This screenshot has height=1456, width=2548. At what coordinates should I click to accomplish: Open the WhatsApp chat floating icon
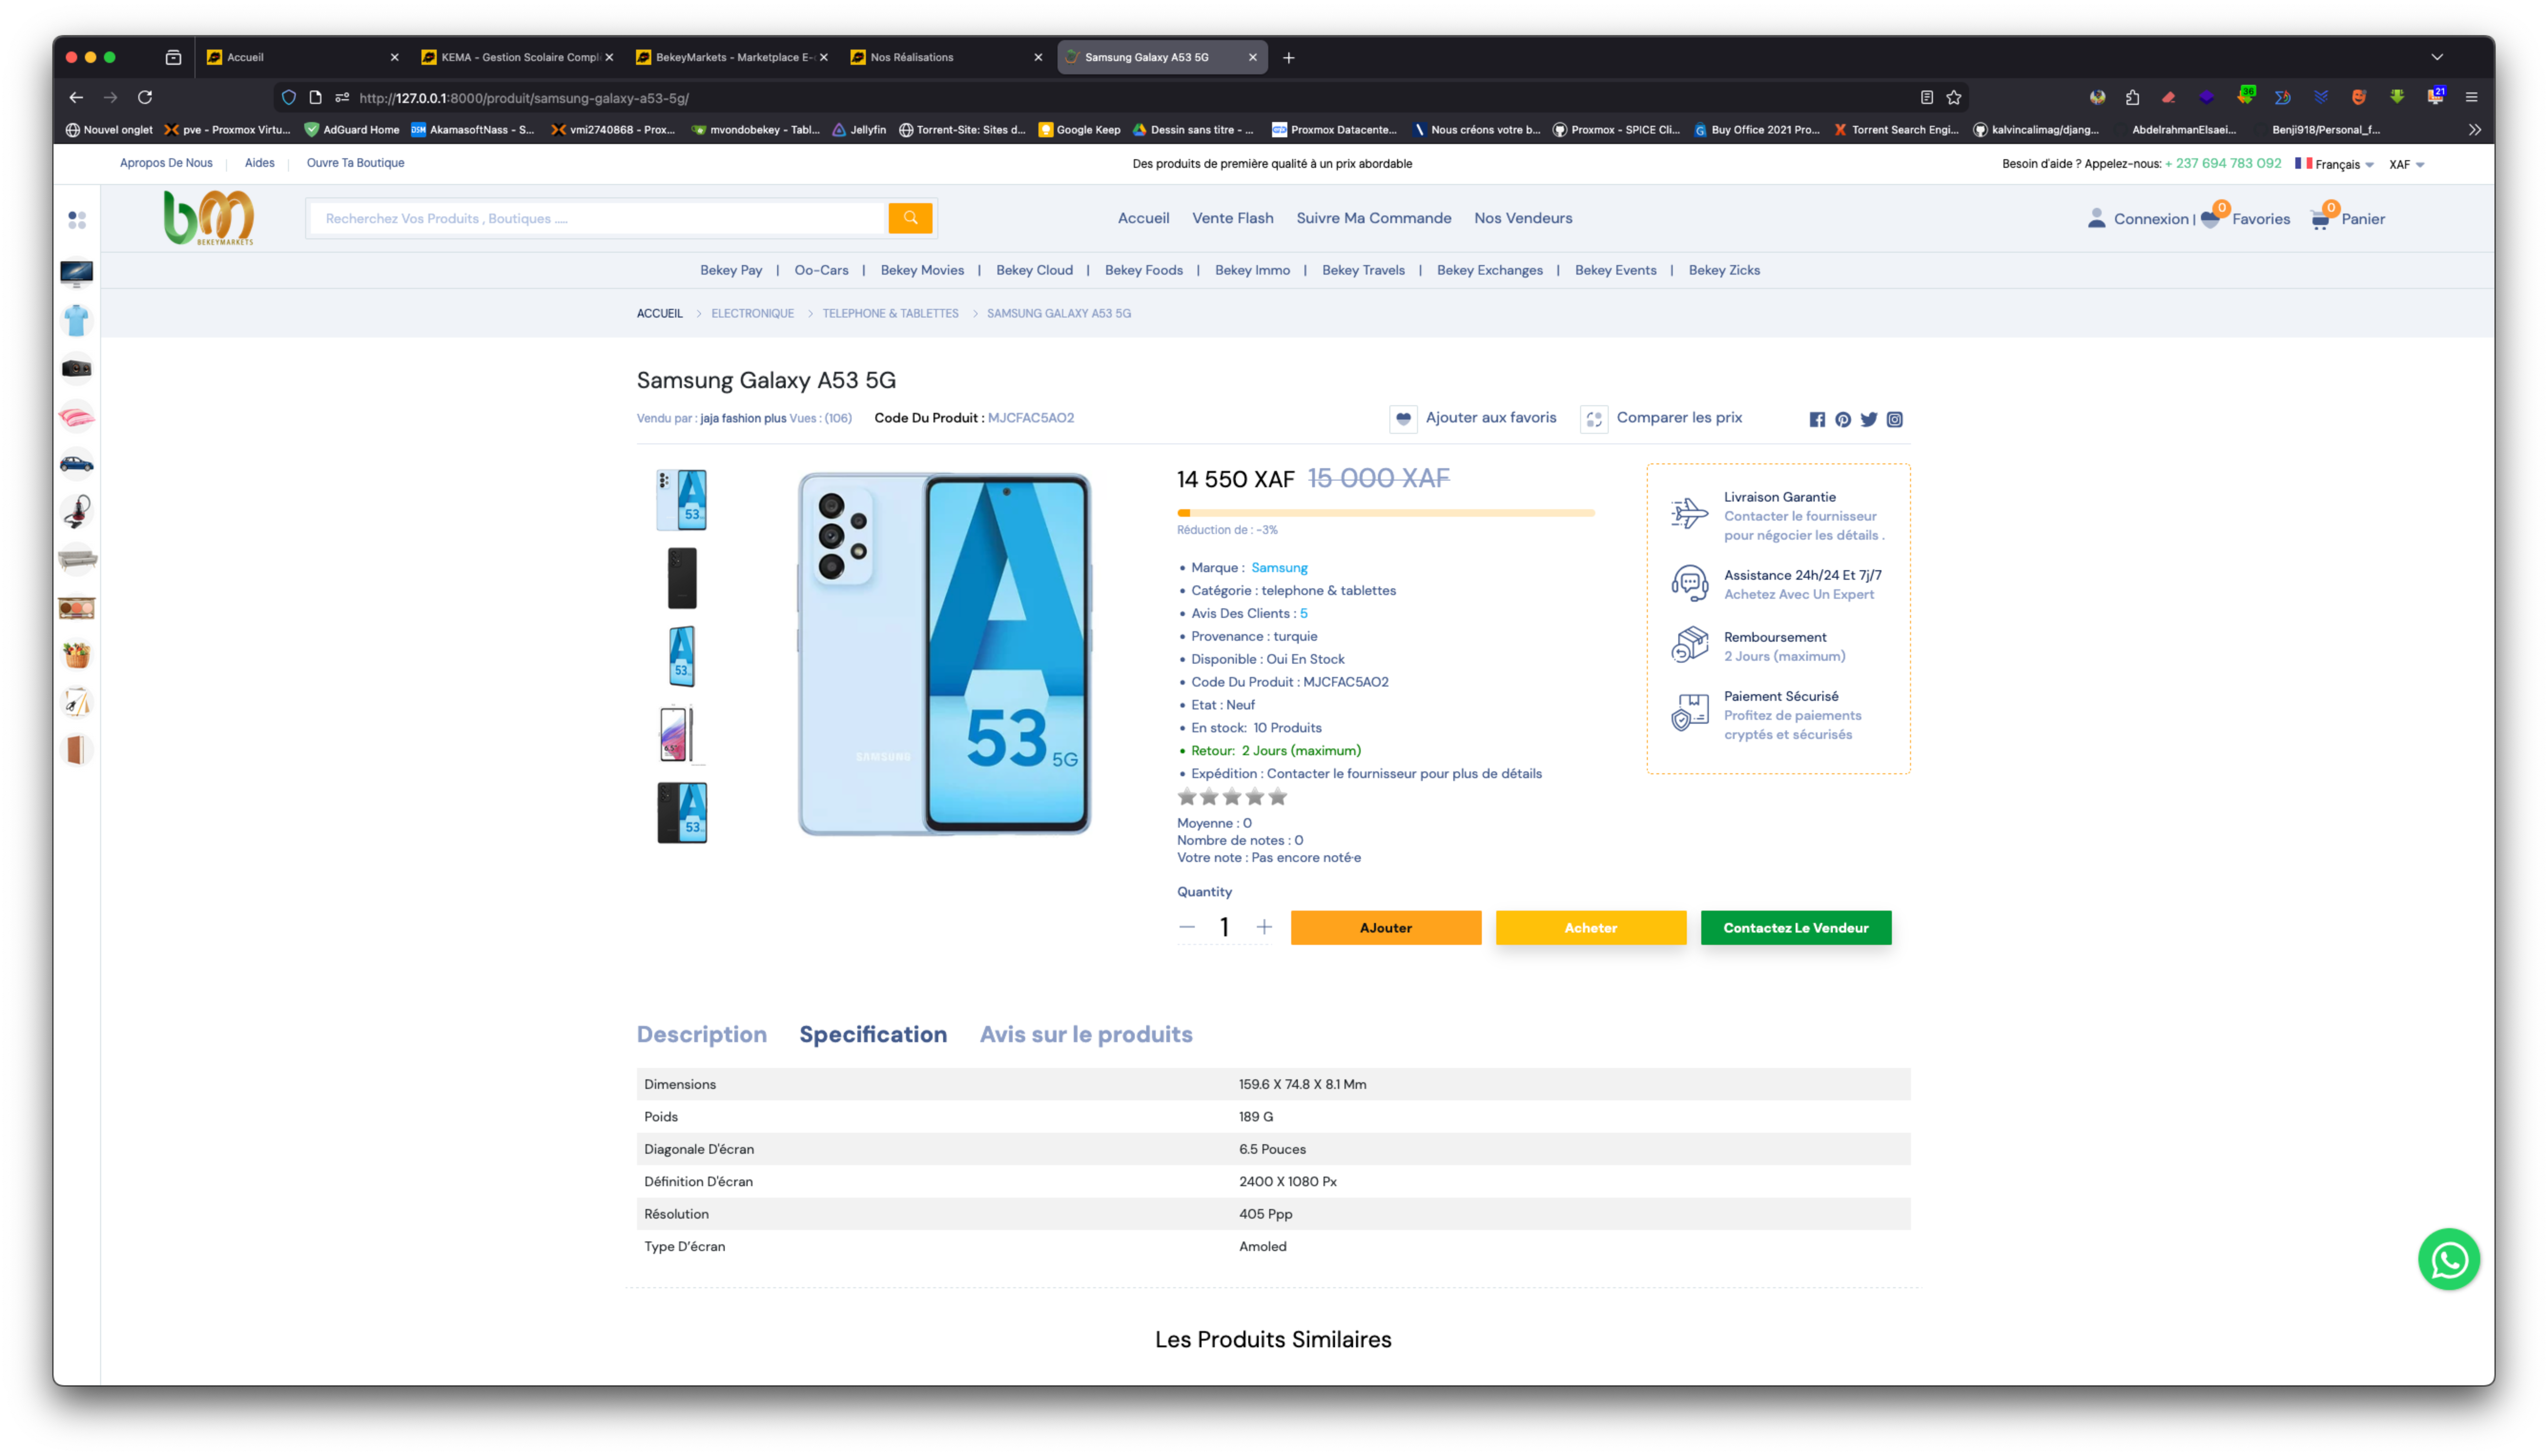(x=2448, y=1260)
